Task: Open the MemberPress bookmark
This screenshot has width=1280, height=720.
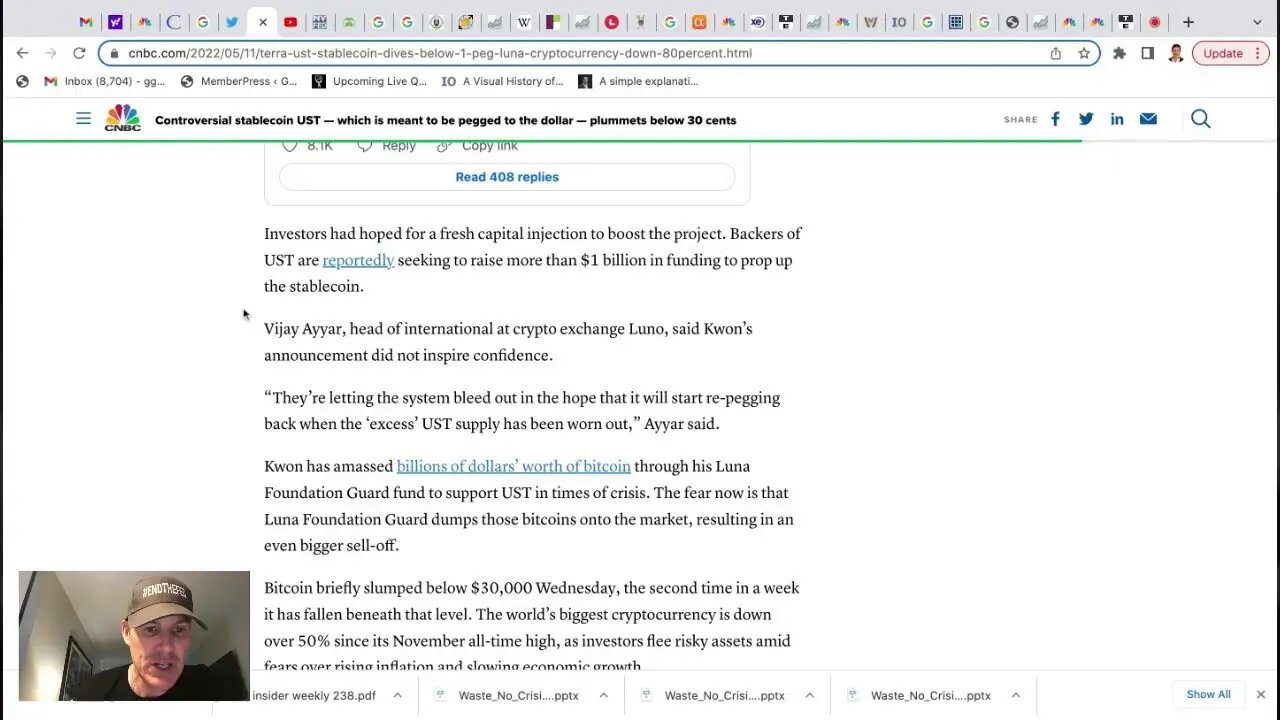Action: [239, 81]
